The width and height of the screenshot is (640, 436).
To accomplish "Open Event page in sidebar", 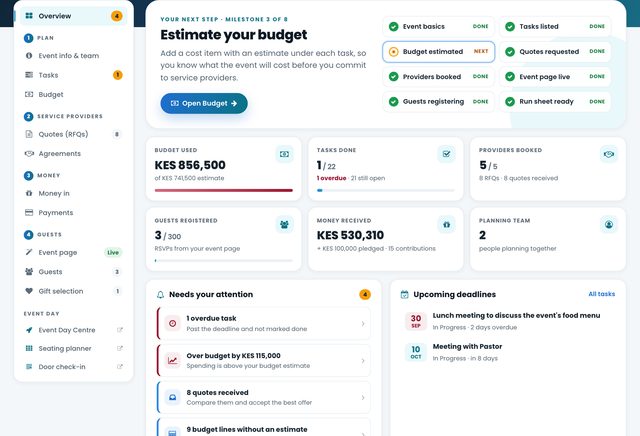I will pyautogui.click(x=73, y=252).
